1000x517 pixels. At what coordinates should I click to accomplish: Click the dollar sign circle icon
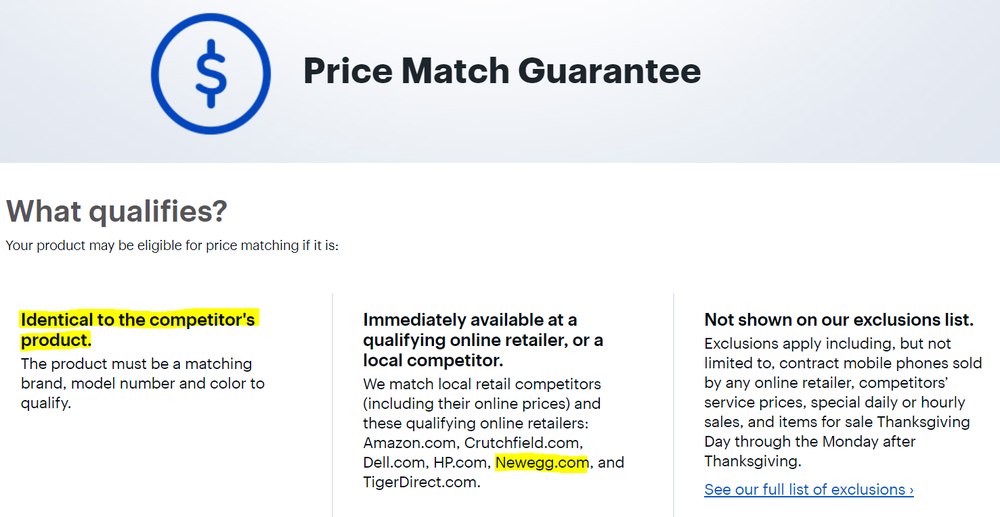click(x=210, y=73)
